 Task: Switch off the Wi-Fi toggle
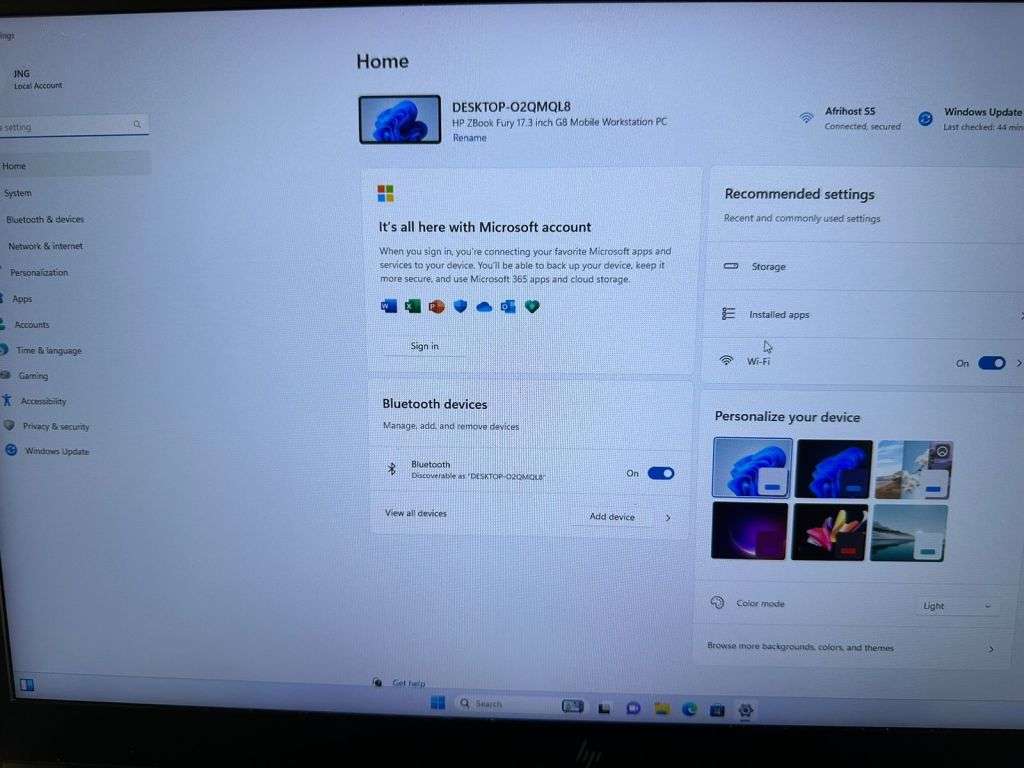click(x=991, y=363)
